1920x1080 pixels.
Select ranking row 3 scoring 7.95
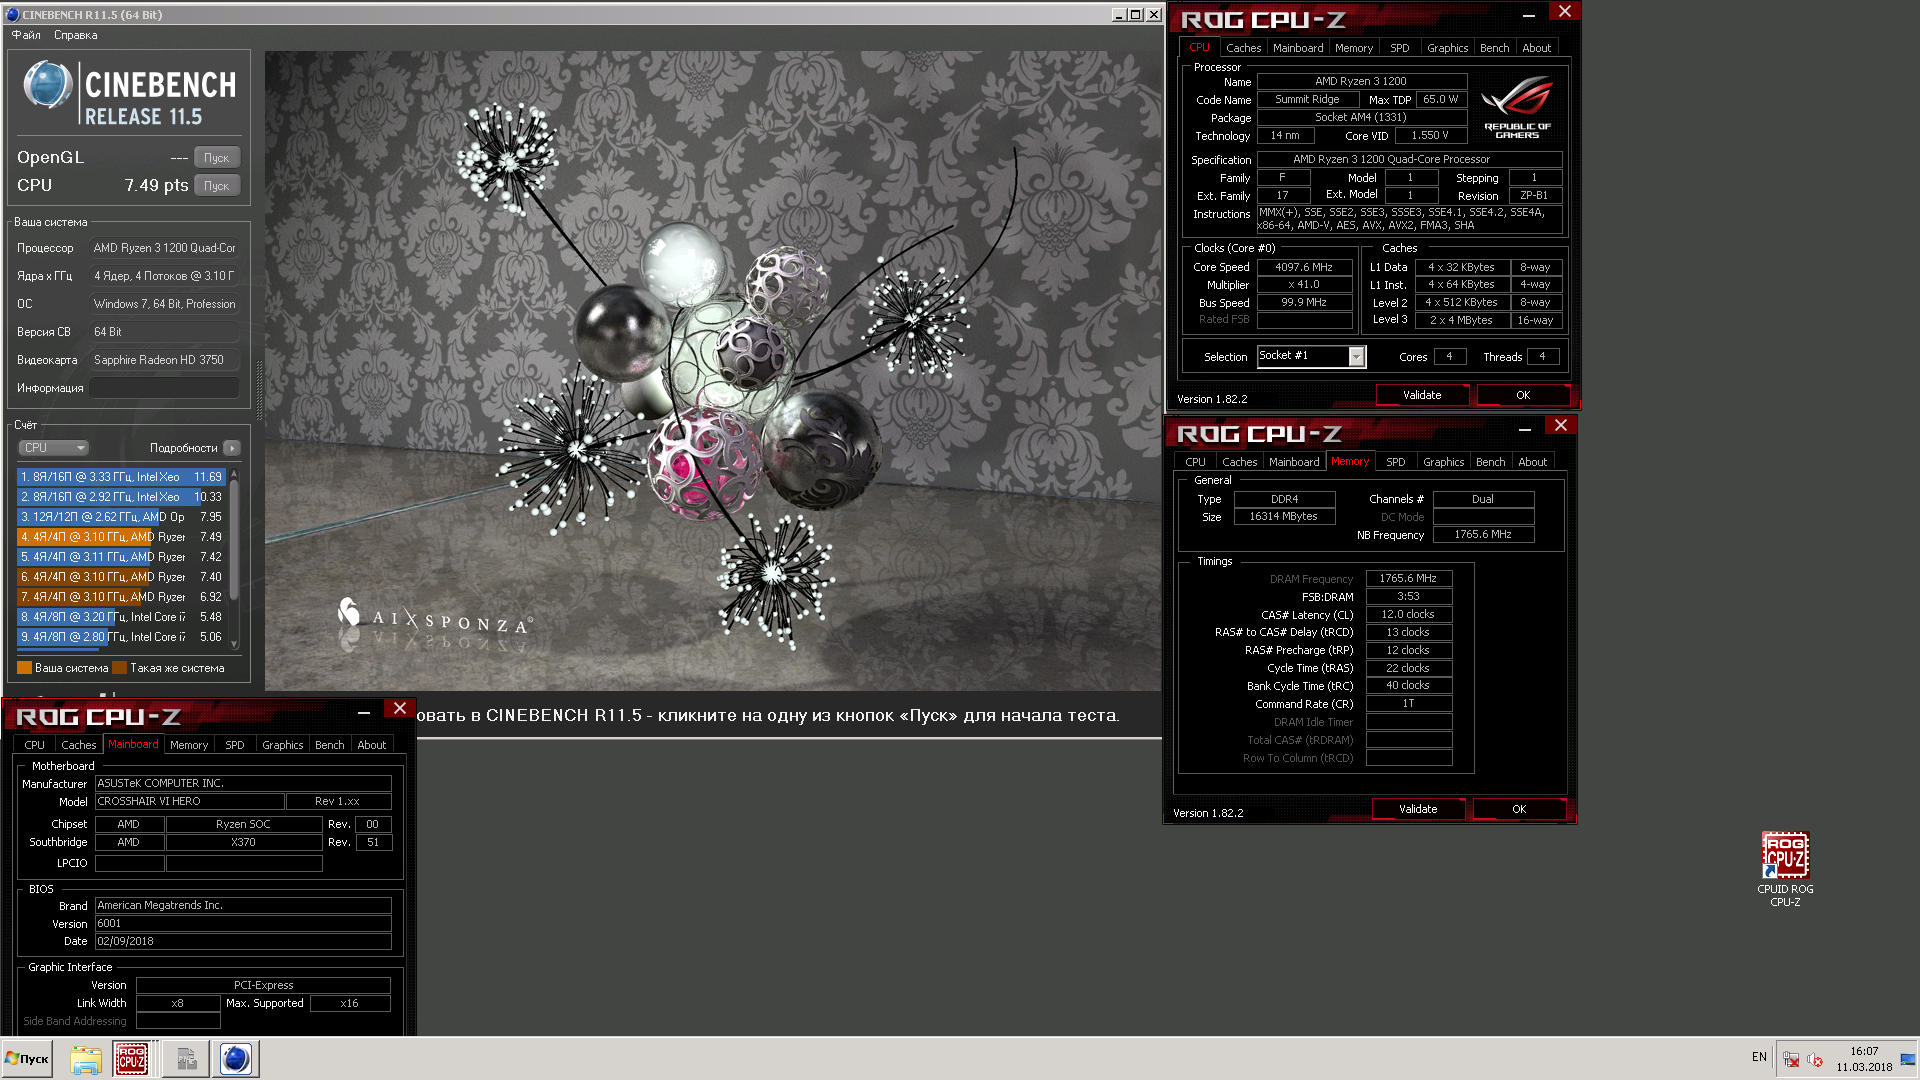tap(121, 517)
